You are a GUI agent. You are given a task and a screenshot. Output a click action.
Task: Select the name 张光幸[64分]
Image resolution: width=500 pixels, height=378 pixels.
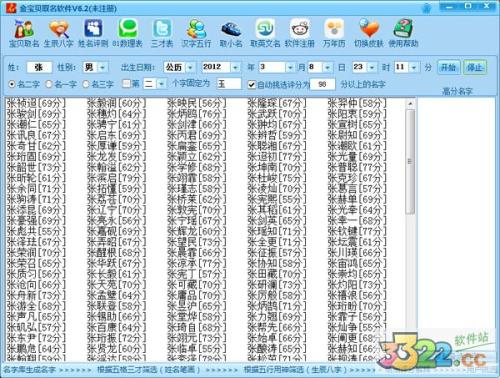pos(357,210)
